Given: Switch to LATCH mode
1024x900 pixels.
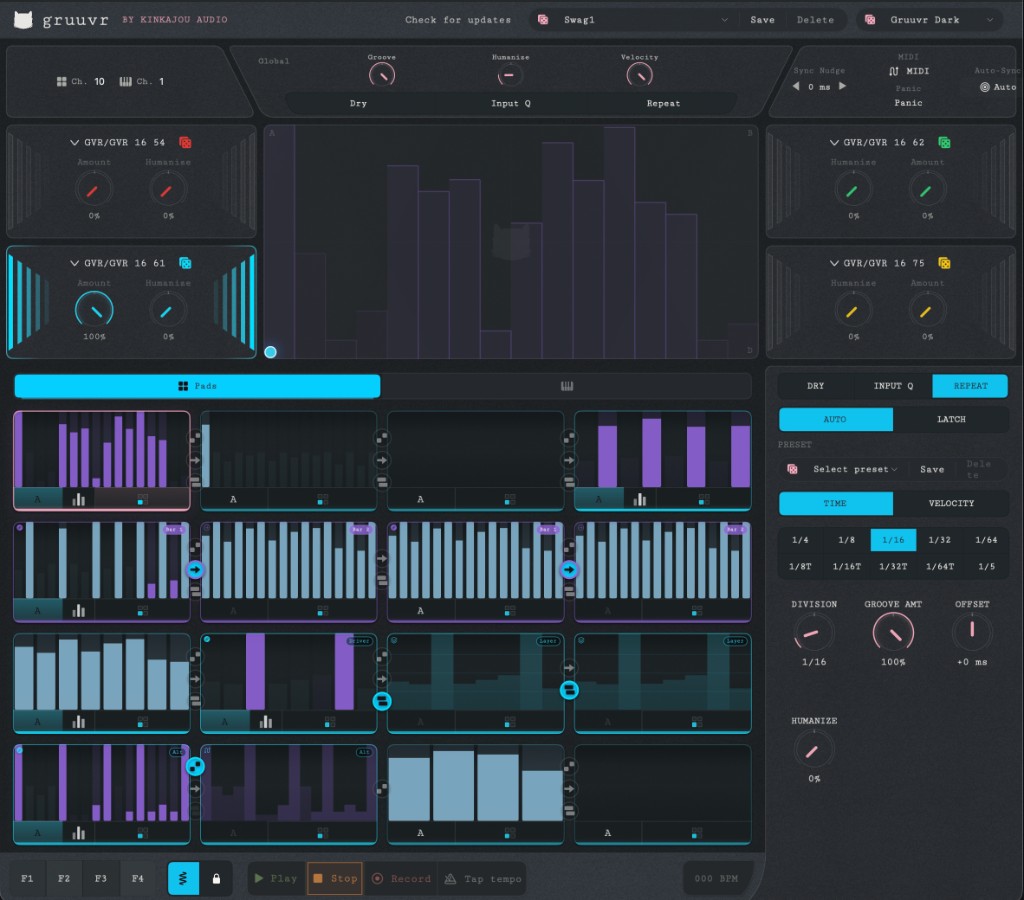Looking at the screenshot, I should pos(951,419).
